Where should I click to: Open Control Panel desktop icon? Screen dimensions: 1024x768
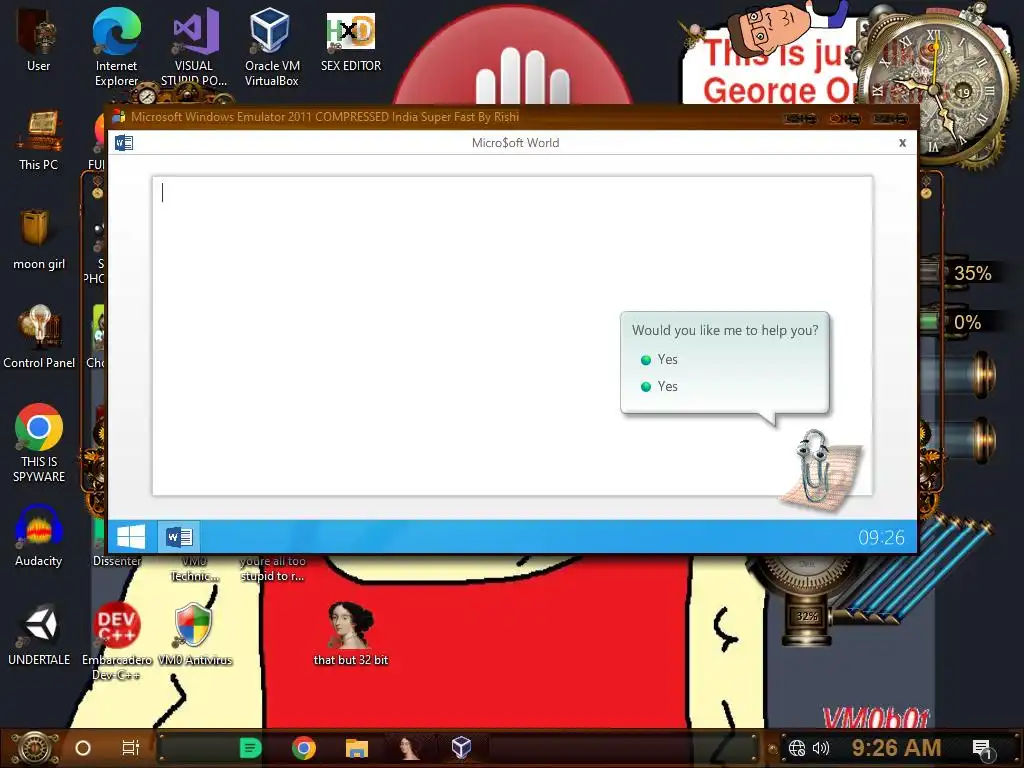[39, 338]
